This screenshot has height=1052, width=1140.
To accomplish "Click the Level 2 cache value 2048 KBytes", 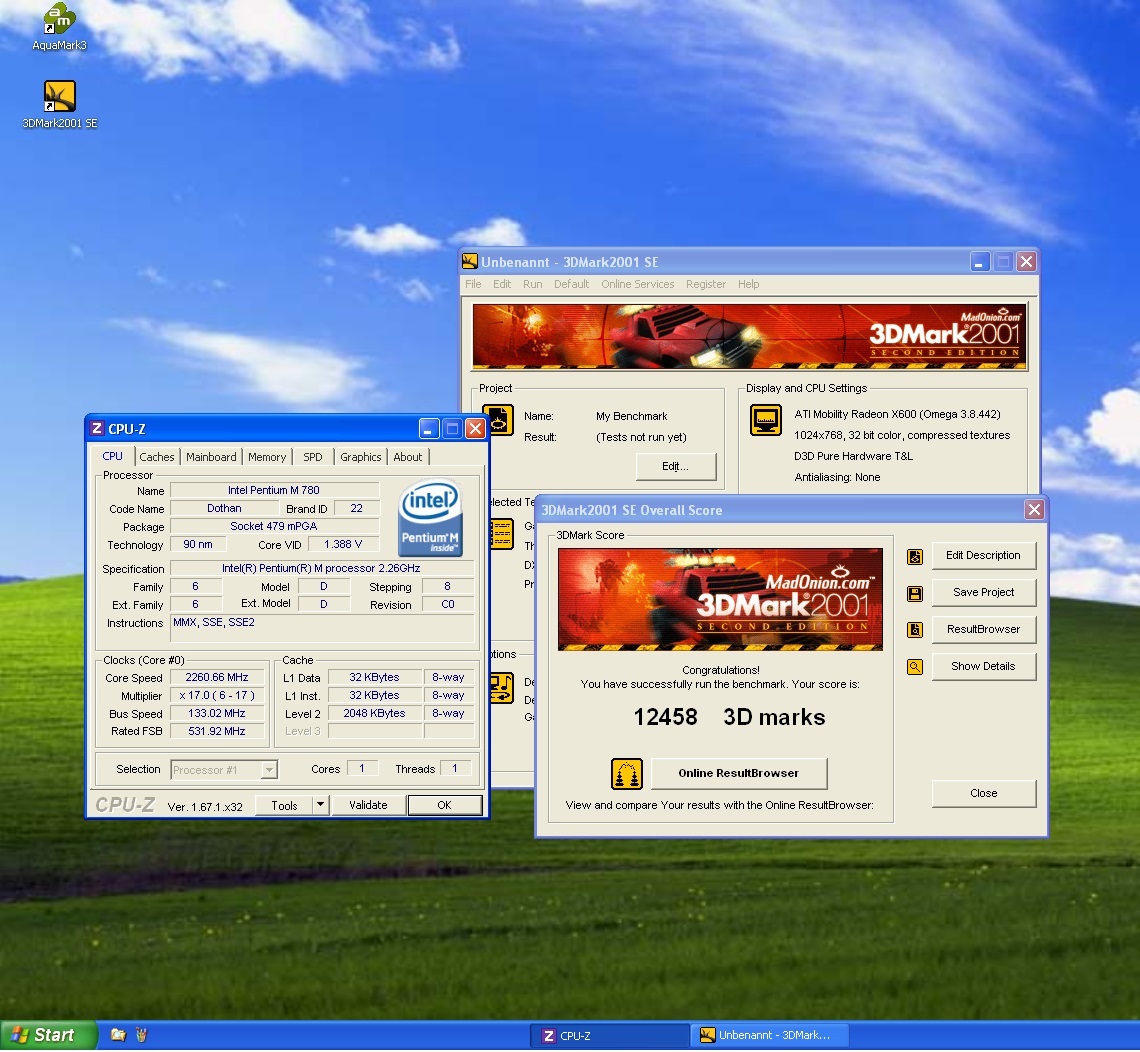I will click(374, 714).
